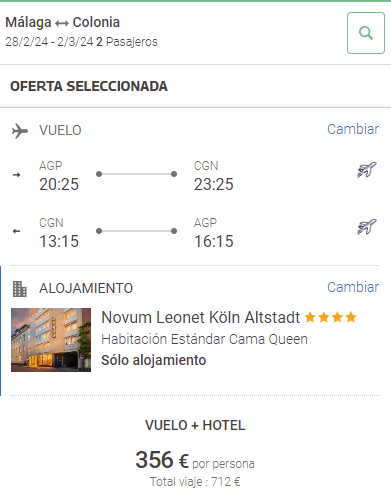
Task: Select the return 13:15 departure from CGN
Action: point(59,241)
